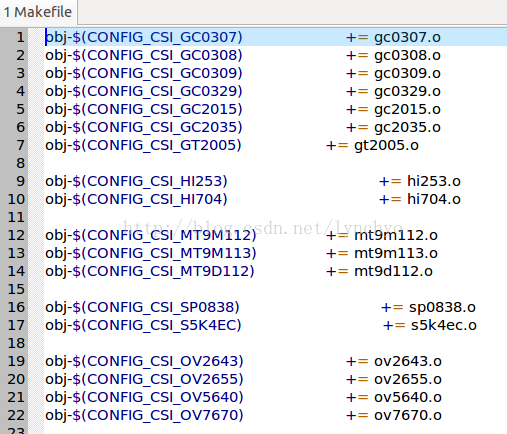Click text ov2655.o

[x=408, y=379]
